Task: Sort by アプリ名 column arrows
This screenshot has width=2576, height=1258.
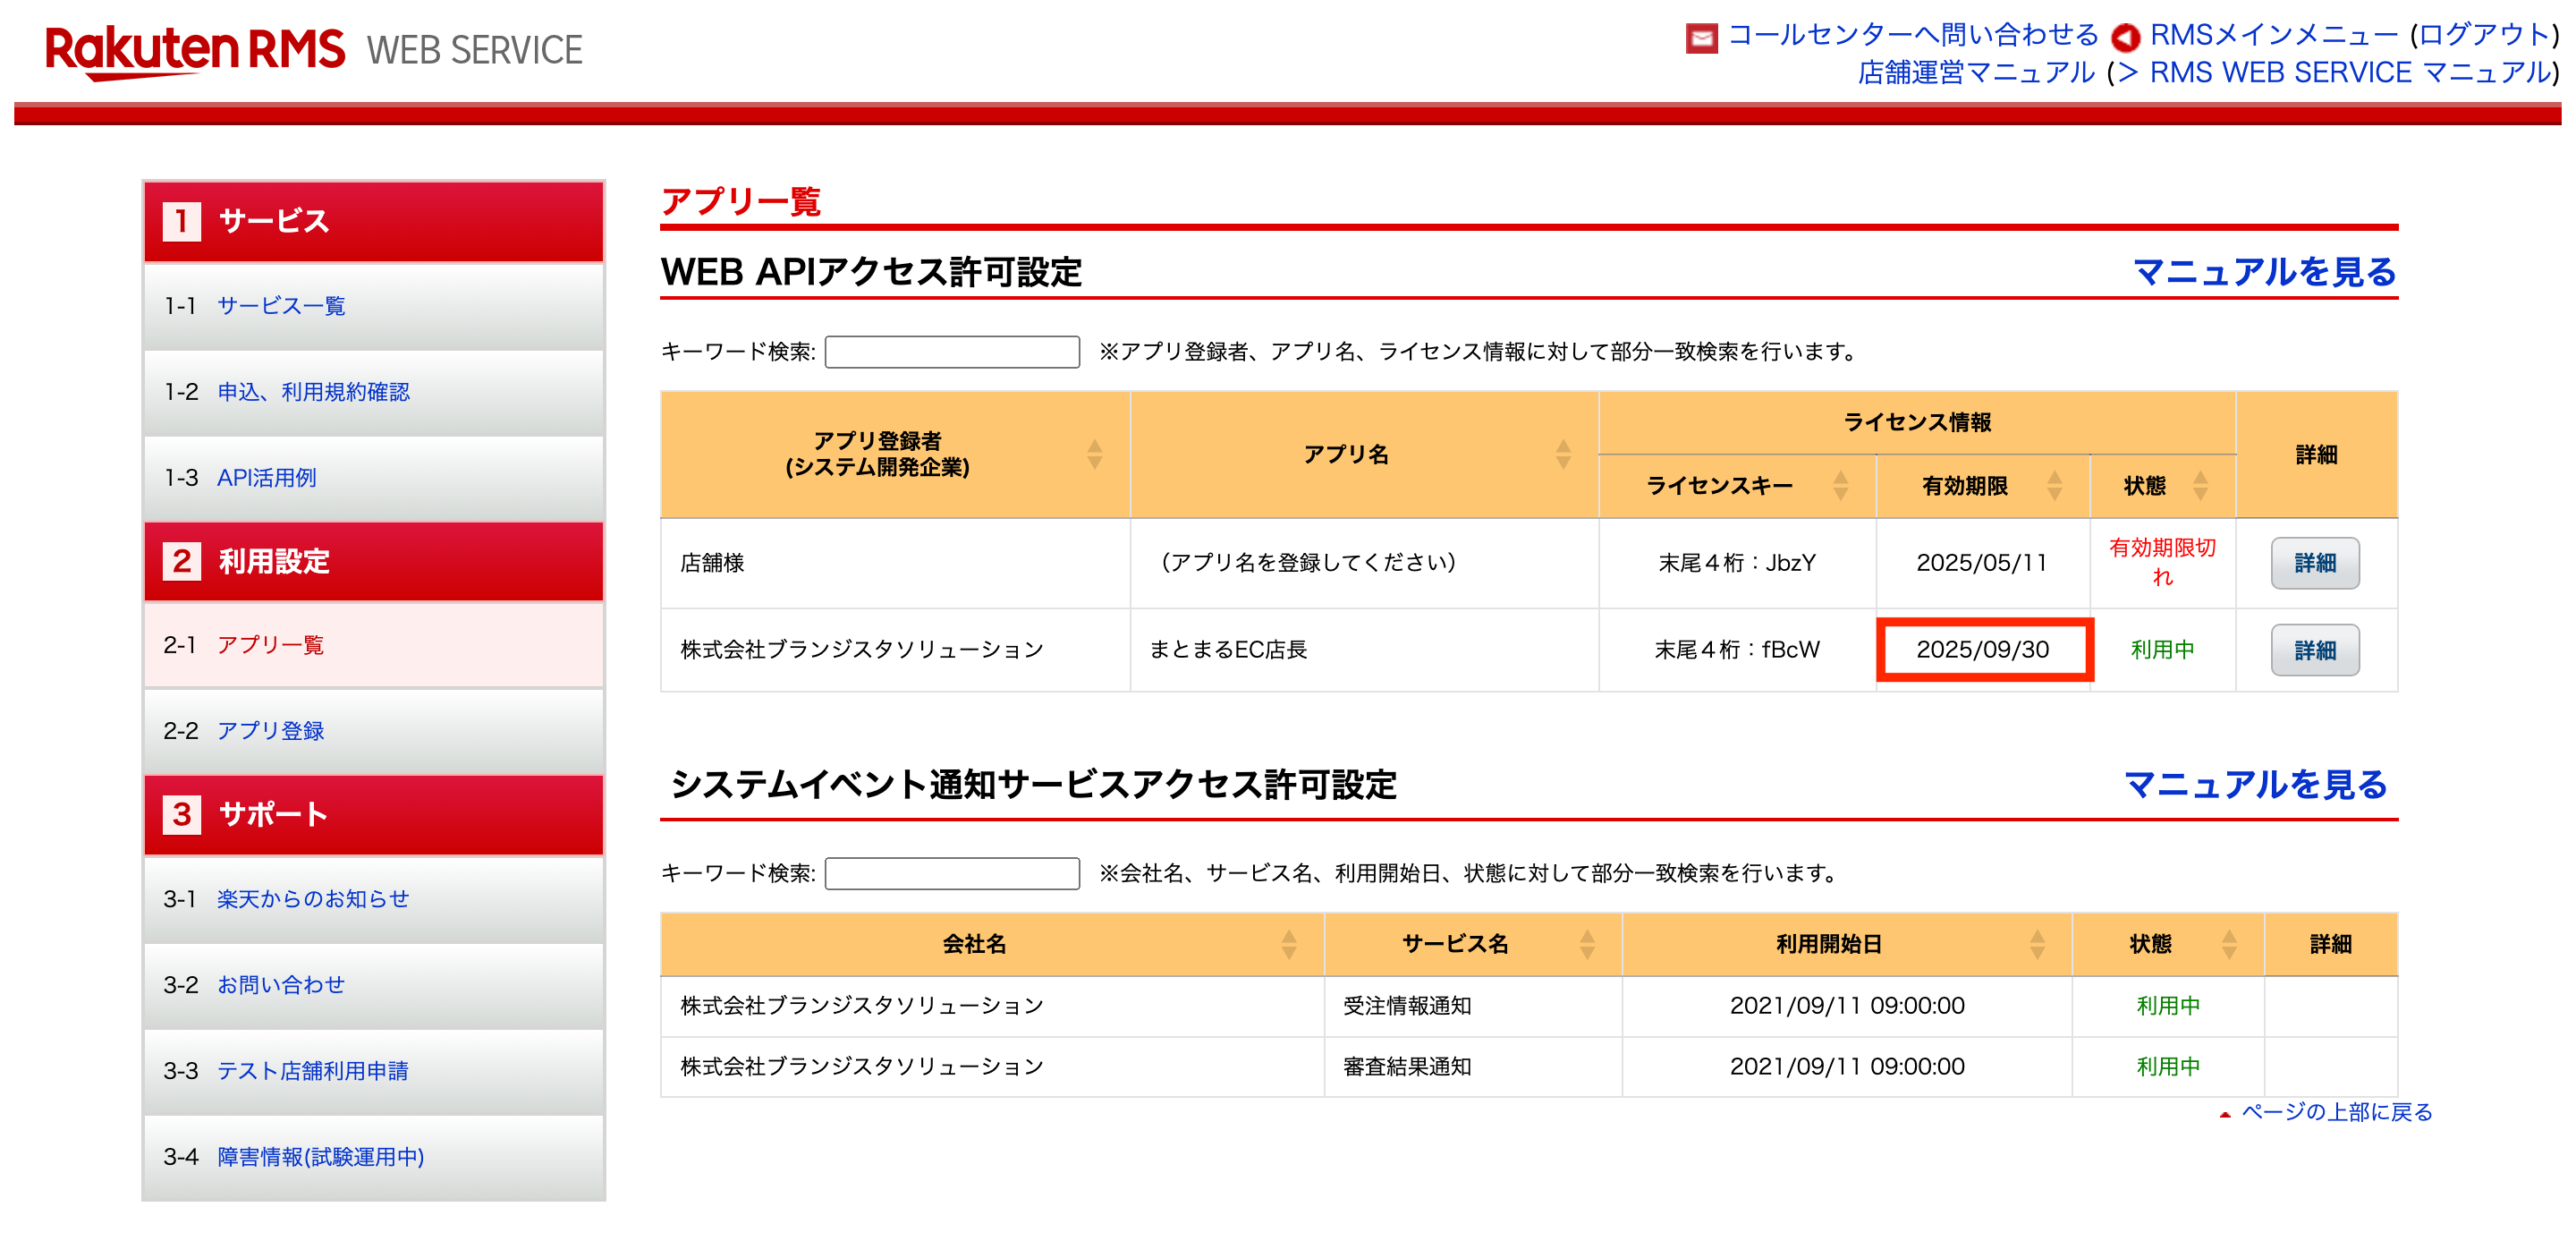Action: click(1563, 454)
